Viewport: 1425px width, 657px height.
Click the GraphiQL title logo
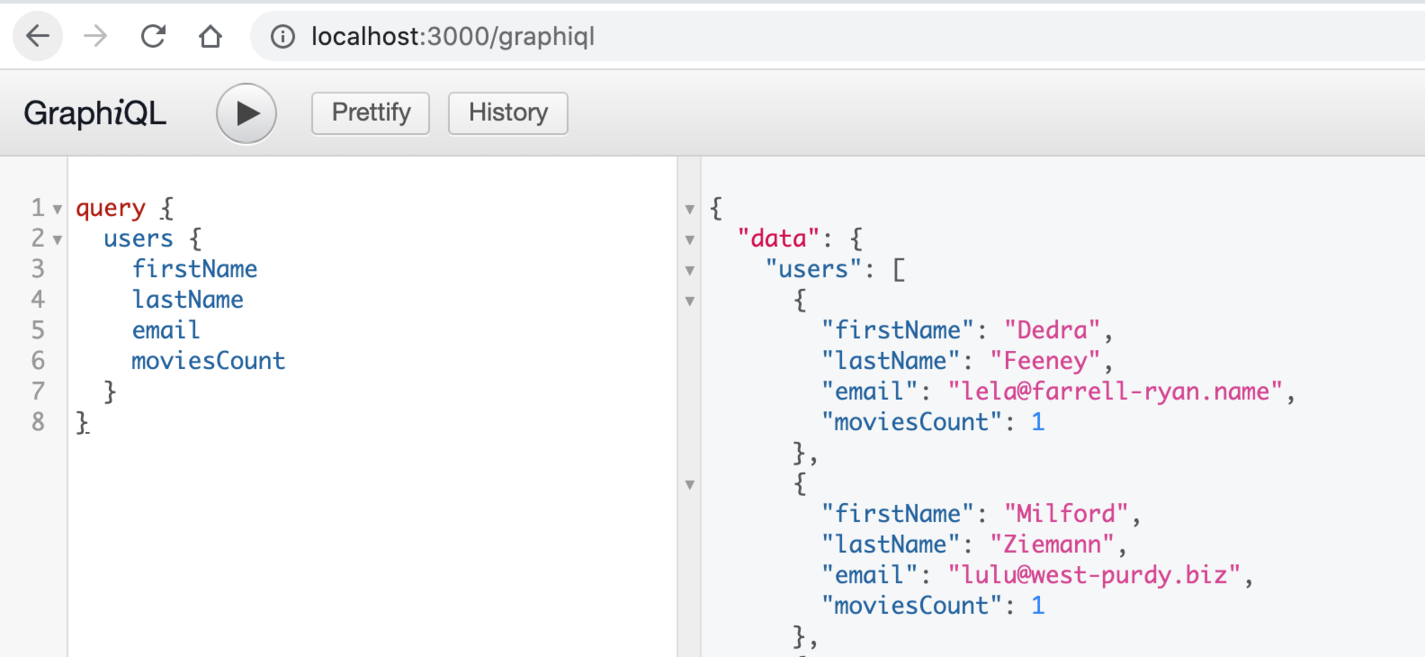point(95,113)
